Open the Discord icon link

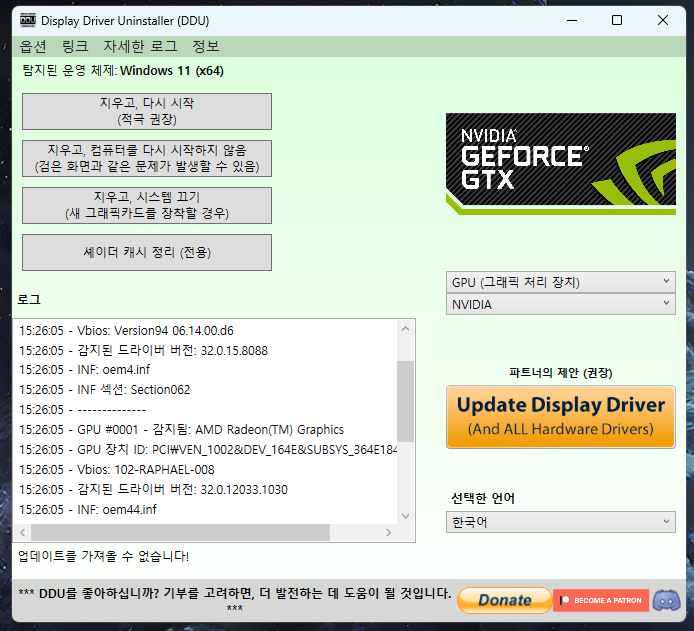click(x=667, y=600)
